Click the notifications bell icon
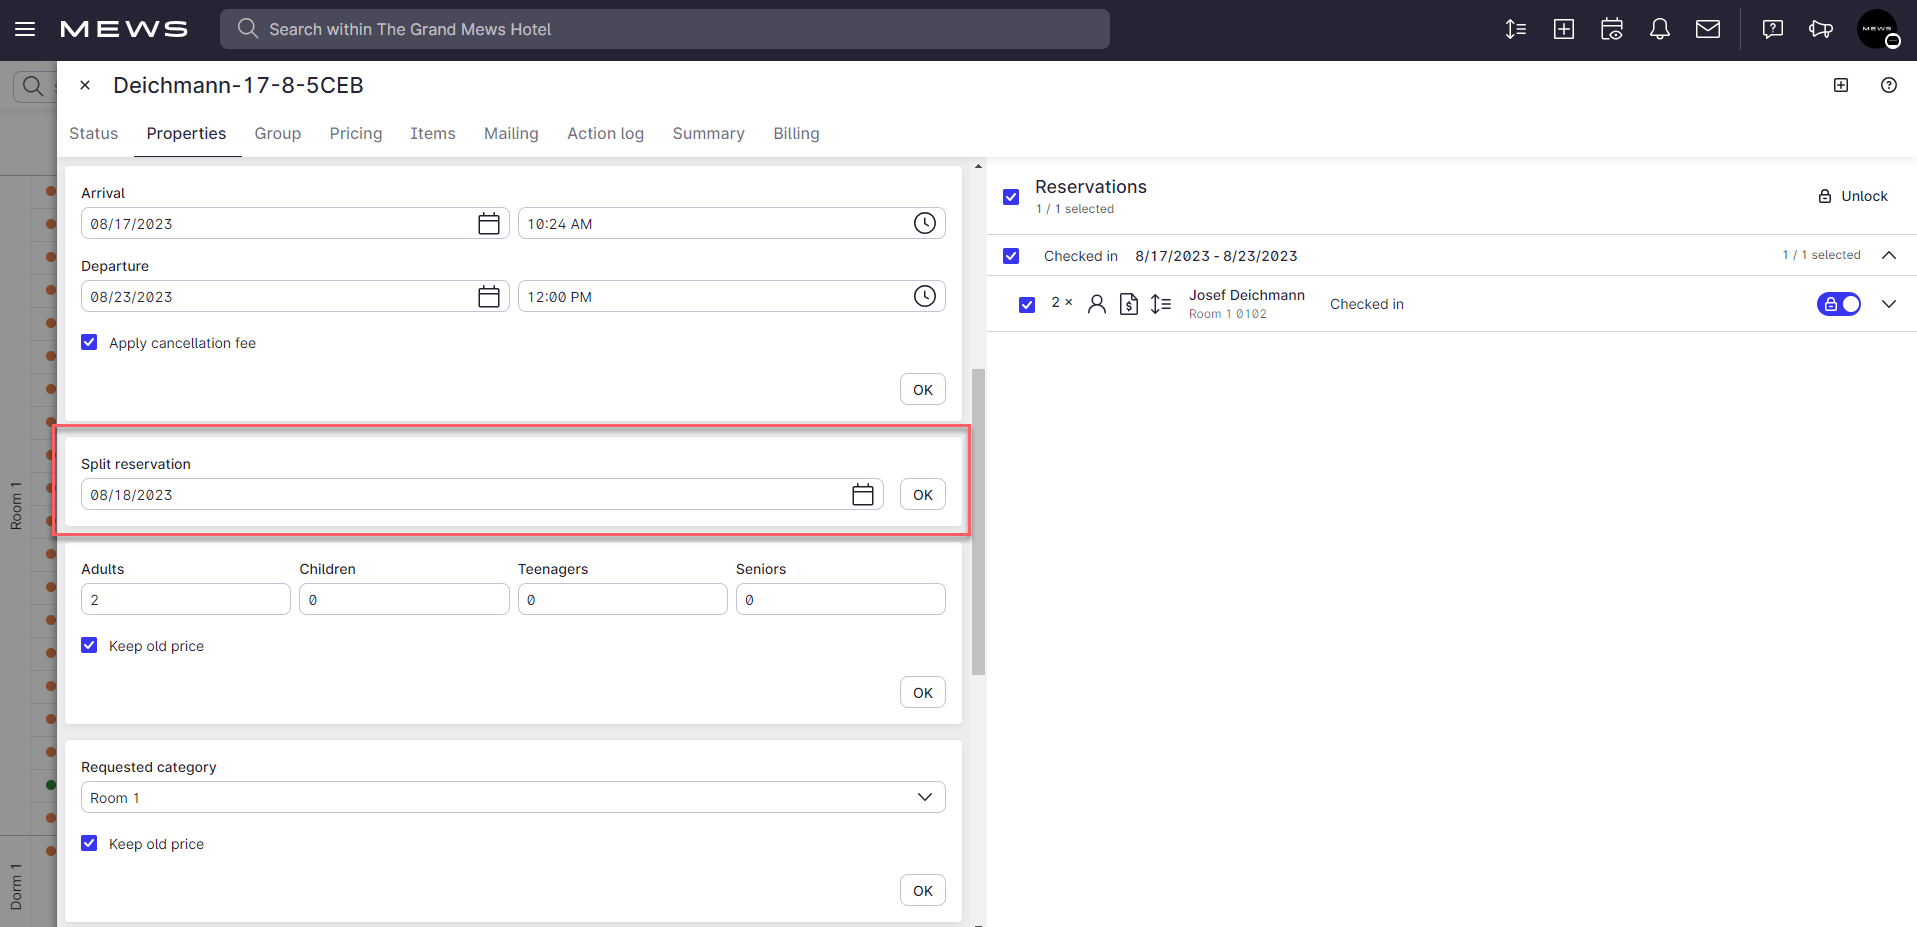The height and width of the screenshot is (927, 1917). (x=1659, y=29)
